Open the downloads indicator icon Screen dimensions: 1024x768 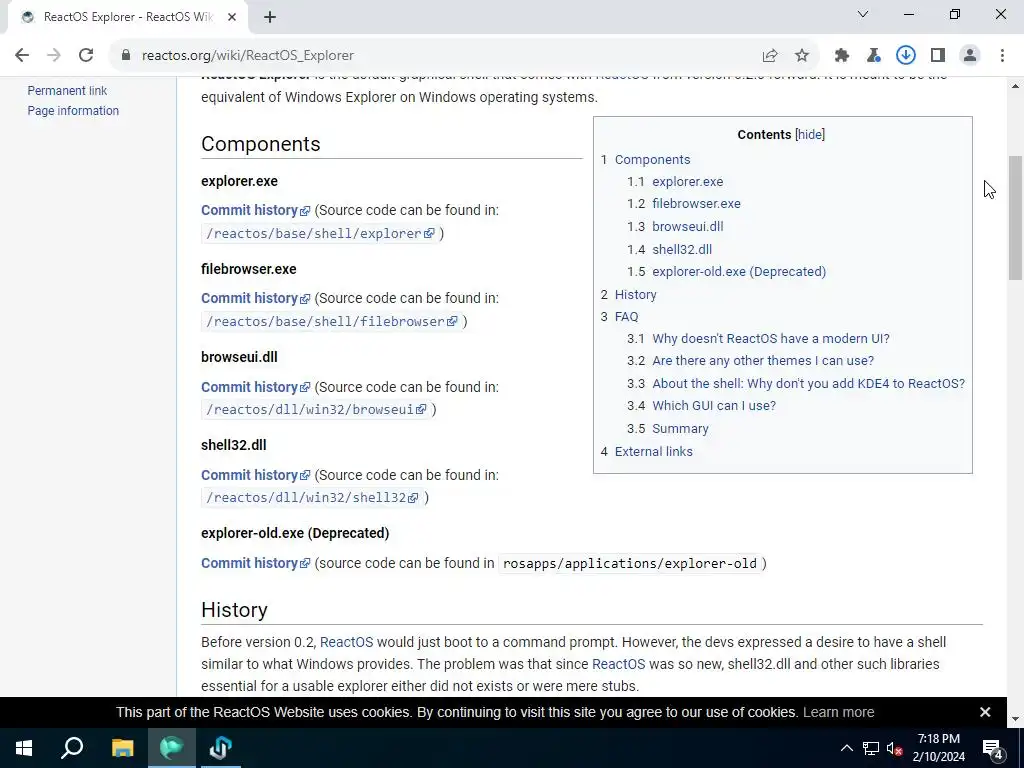906,56
